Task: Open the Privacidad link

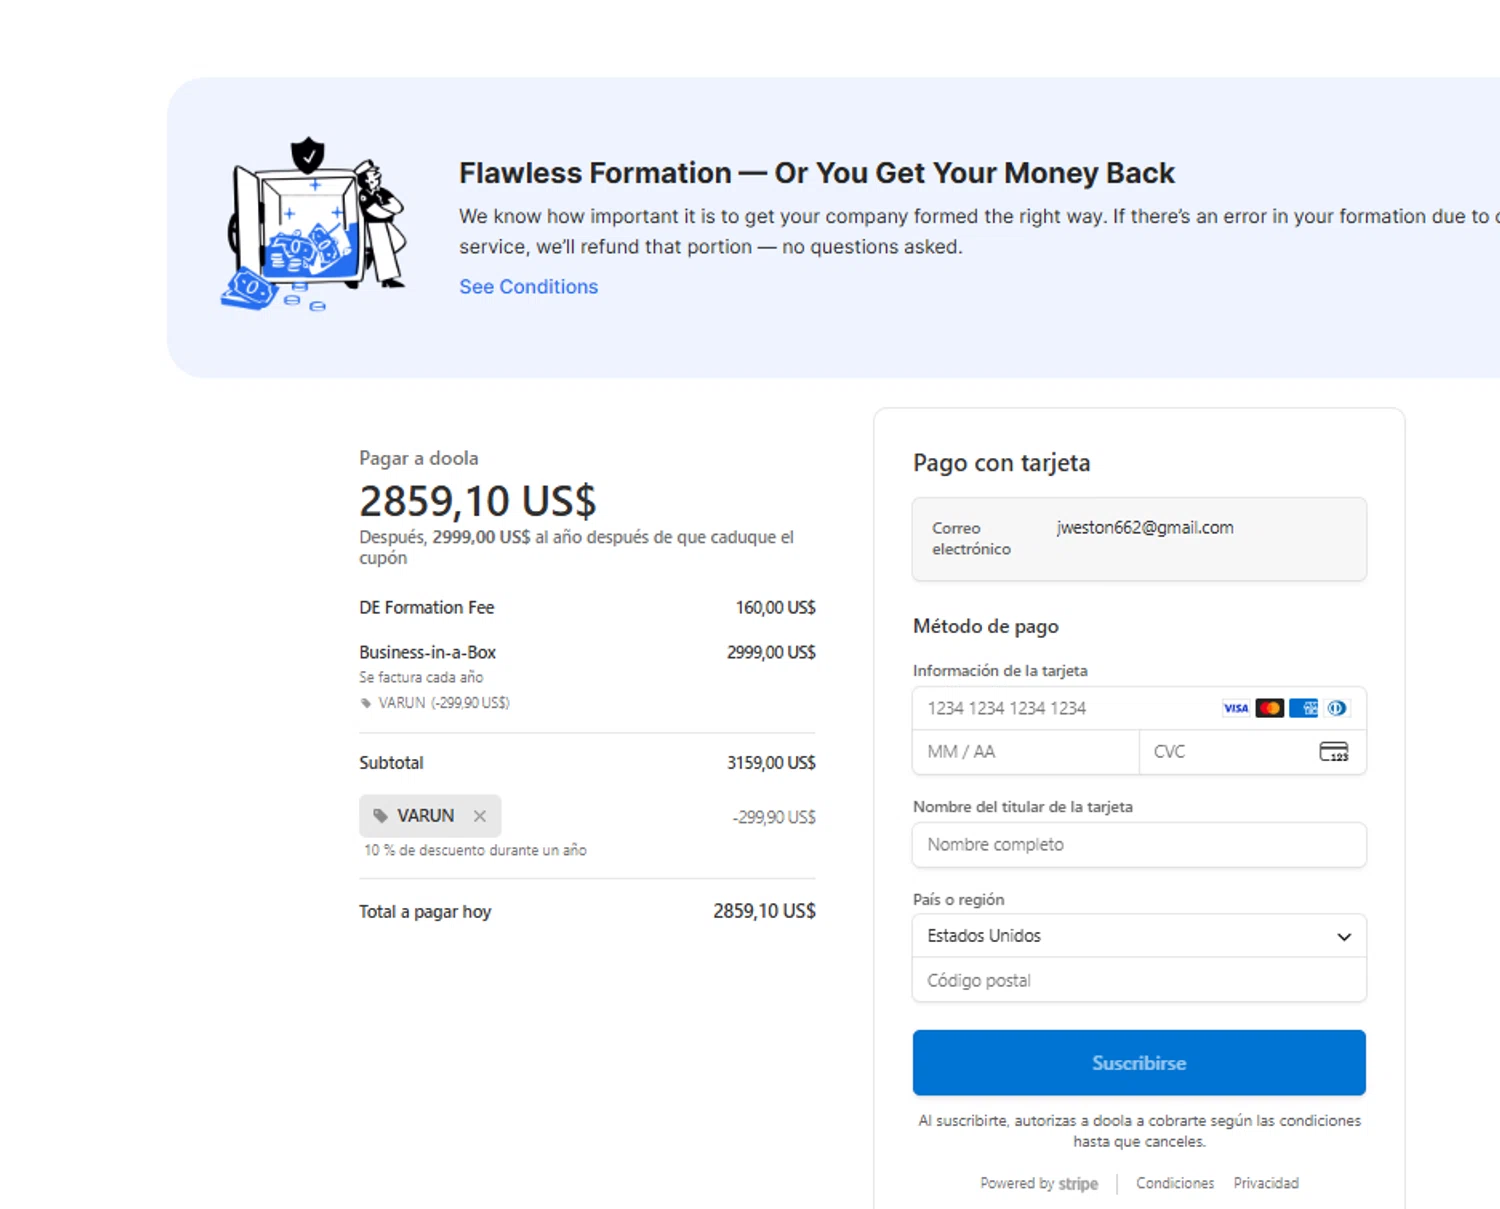Action: tap(1266, 1183)
